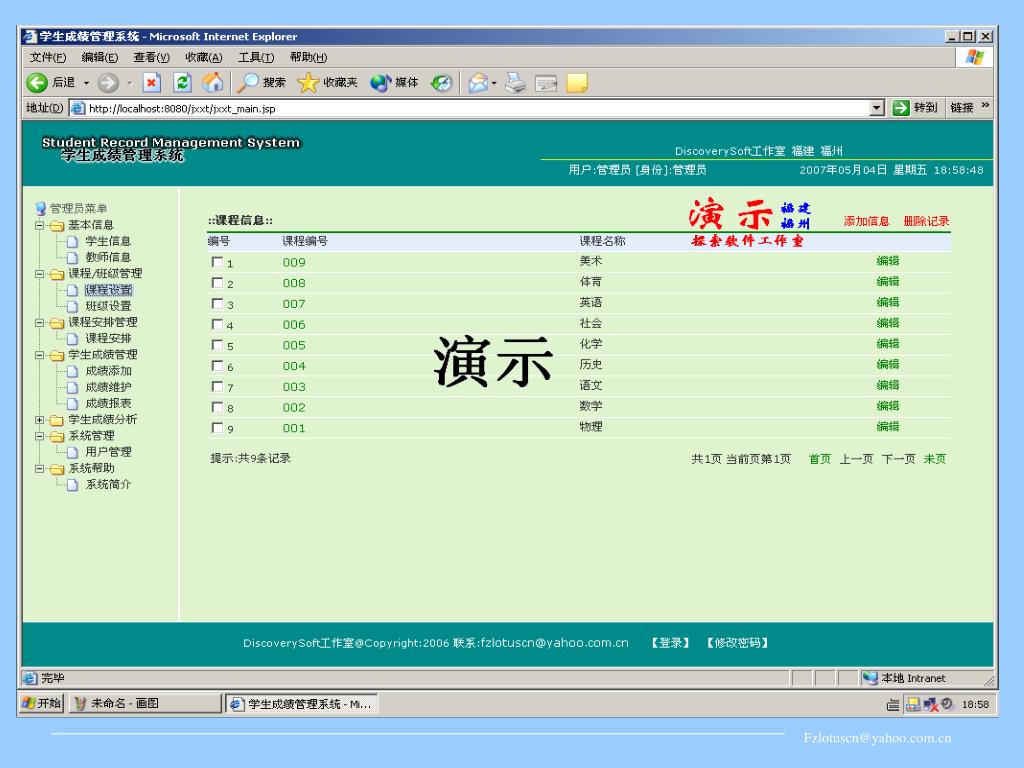Screen dimensions: 1024x768
Task: Click the page icon in address bar
Action: [78, 108]
